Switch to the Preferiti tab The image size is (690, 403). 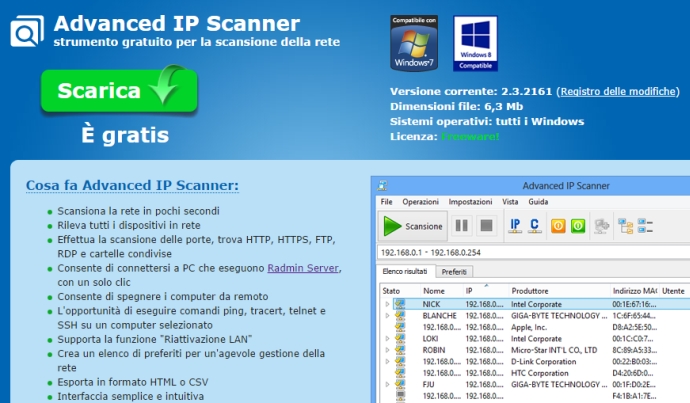454,272
